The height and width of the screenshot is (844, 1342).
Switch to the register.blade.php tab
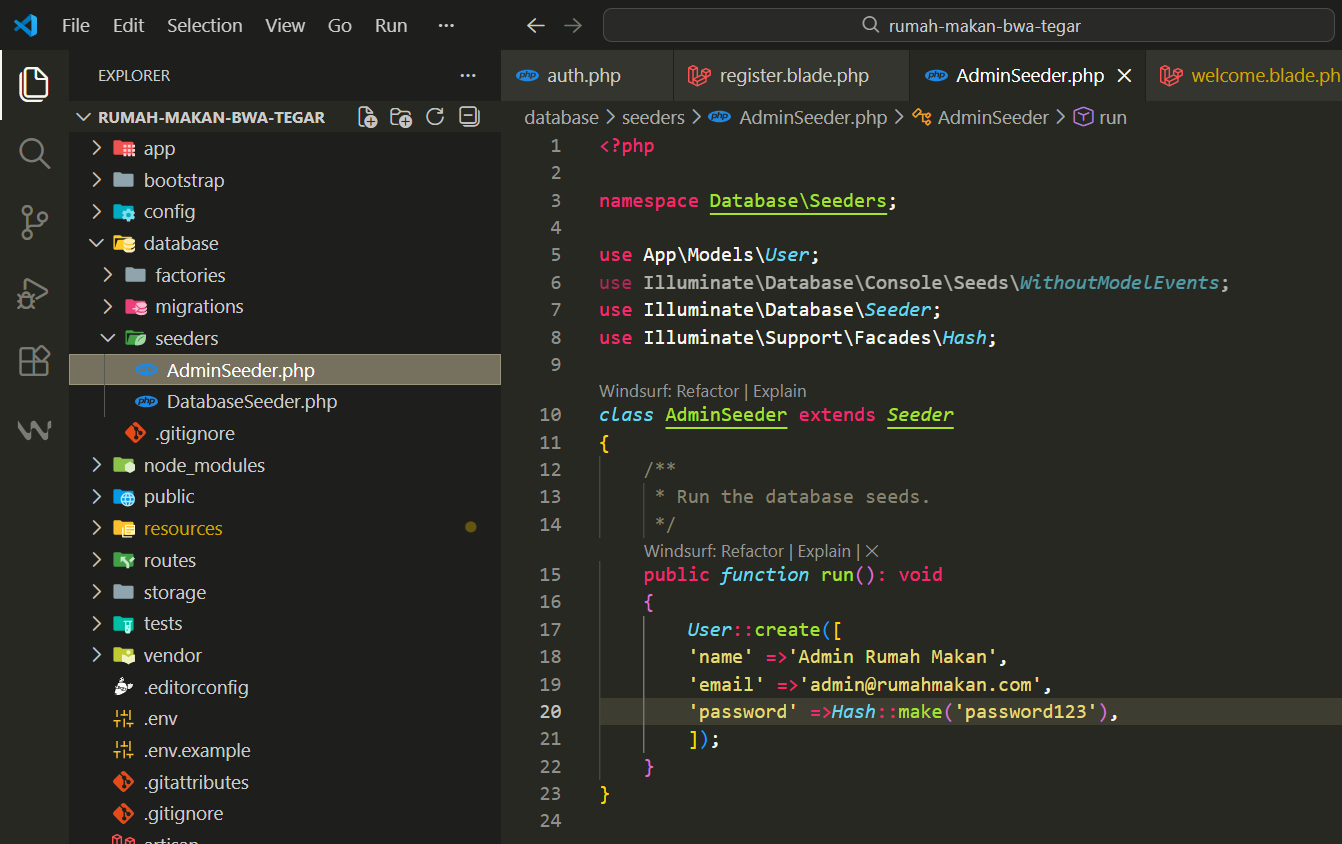pyautogui.click(x=794, y=76)
